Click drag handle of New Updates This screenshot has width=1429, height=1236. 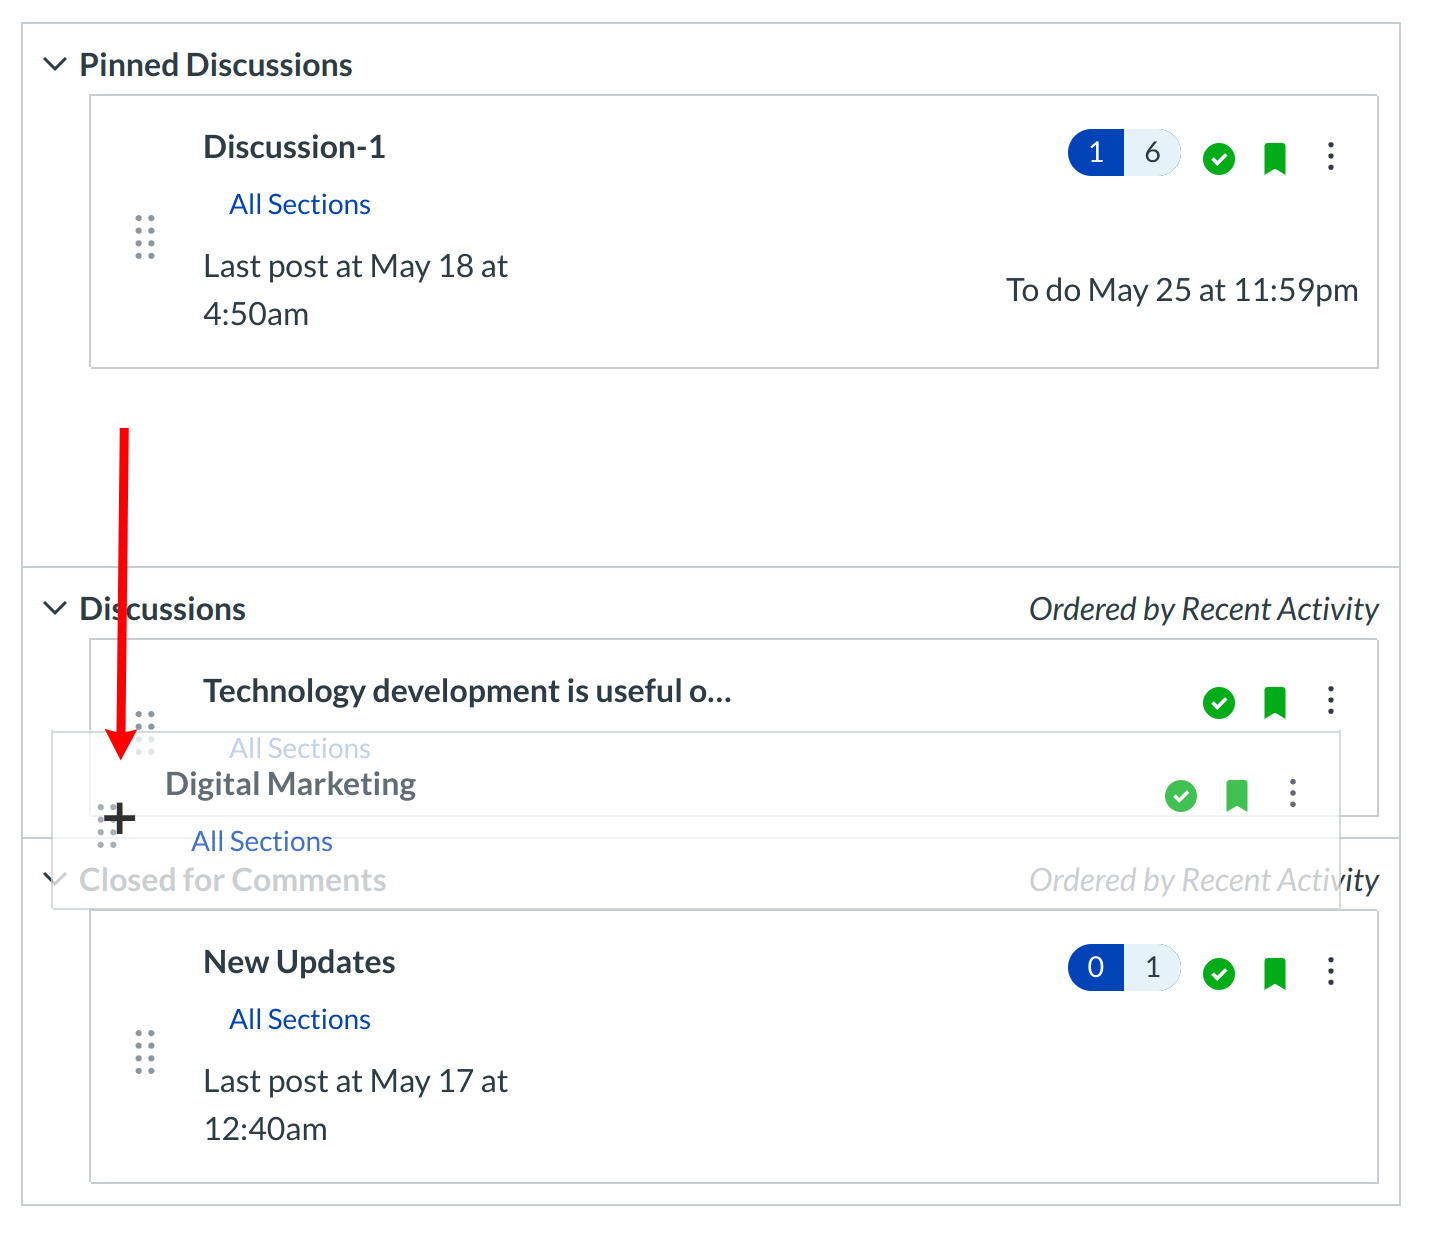click(145, 1052)
